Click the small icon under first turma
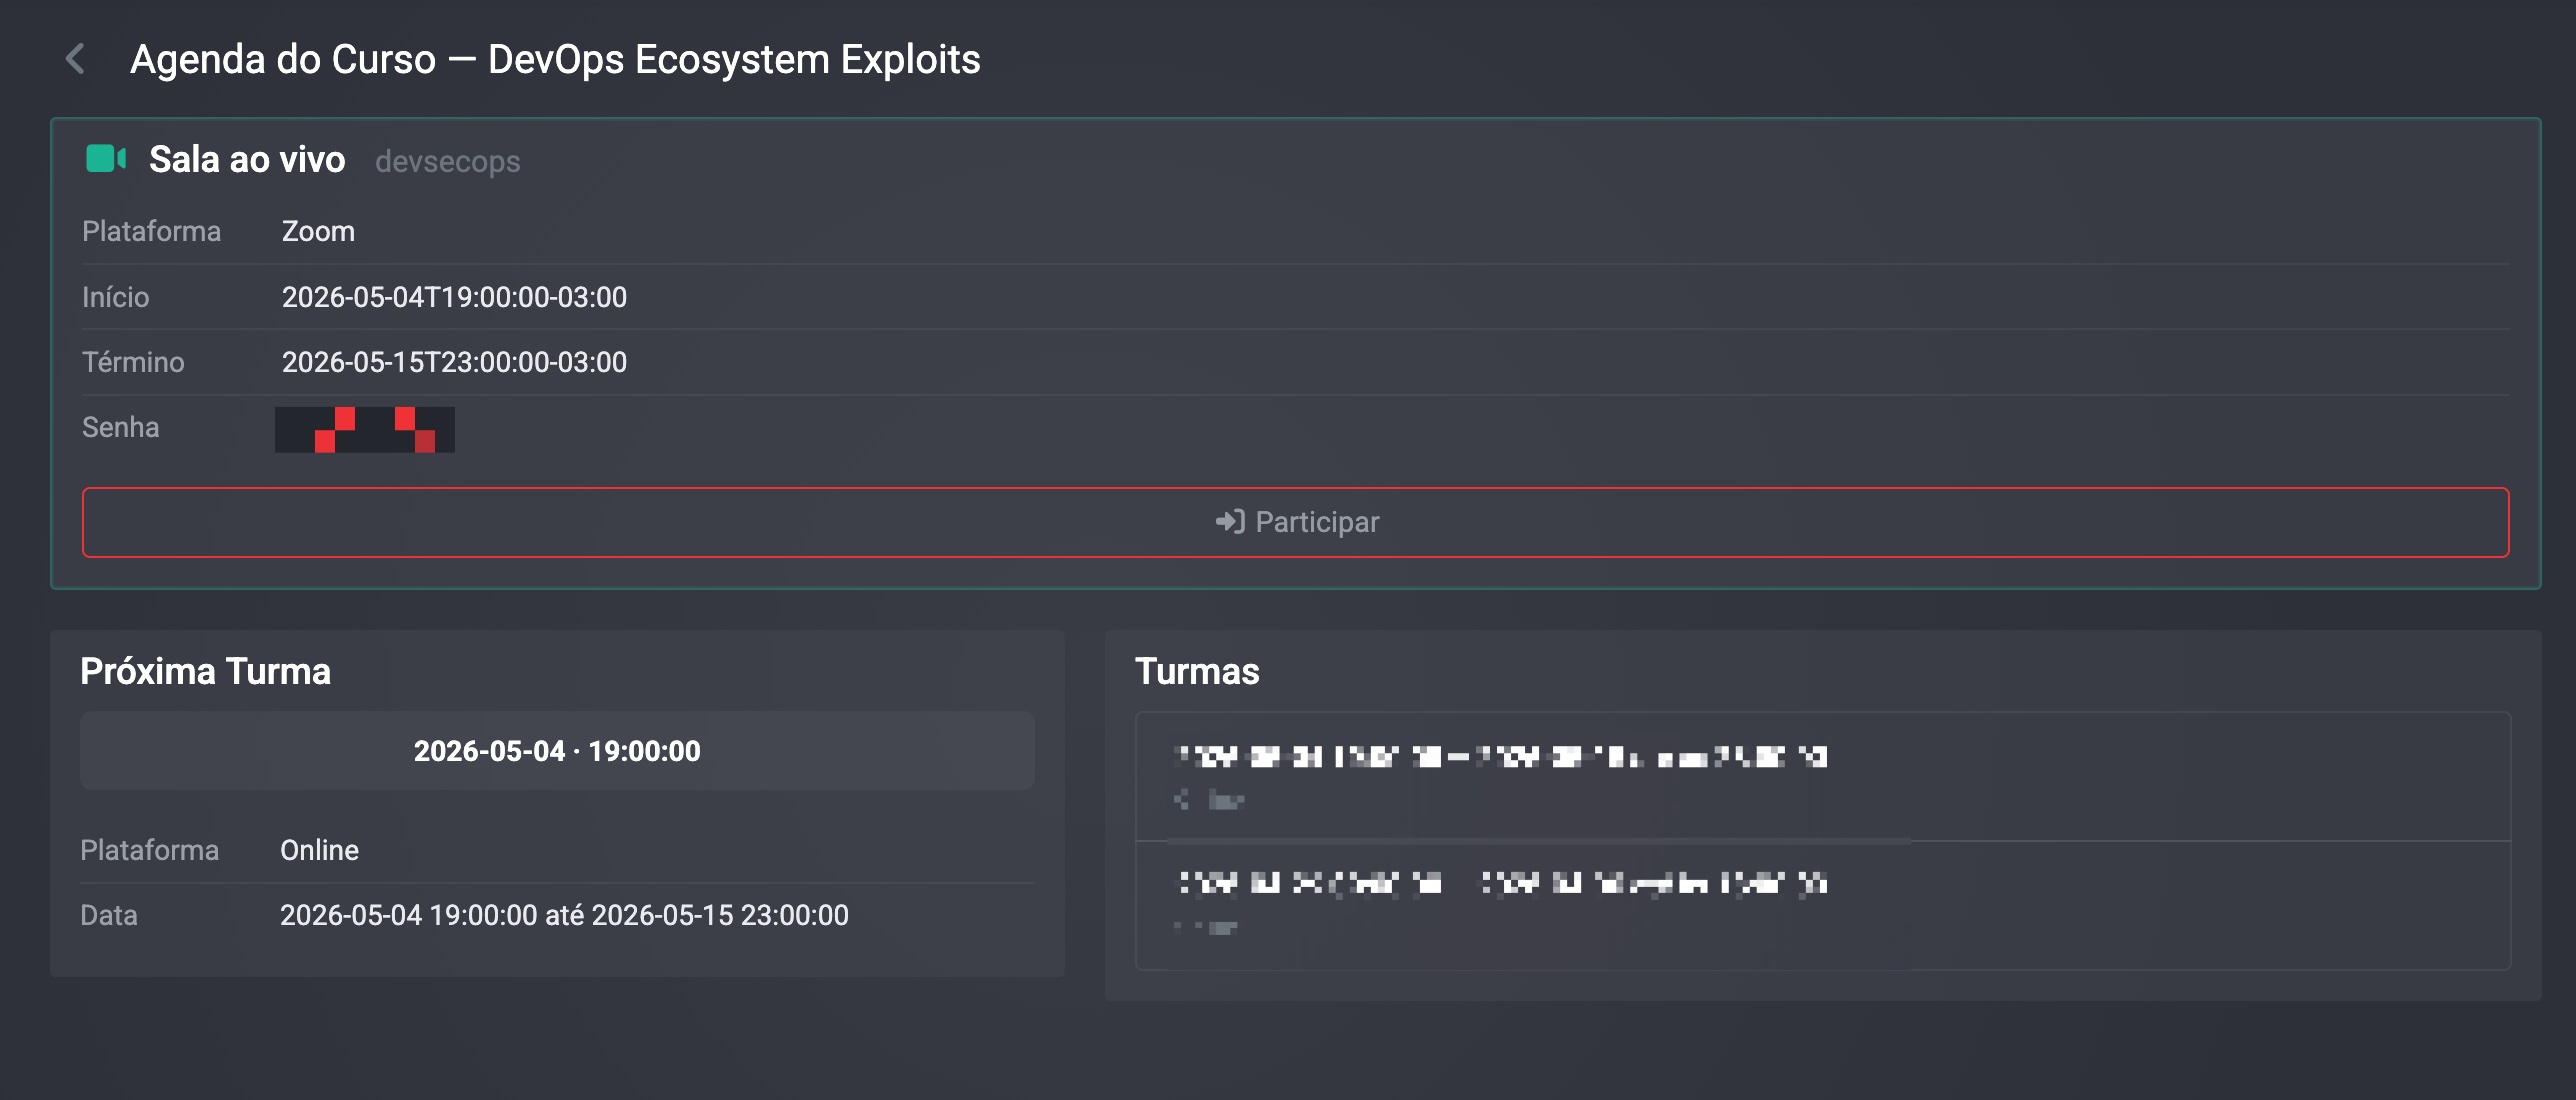The height and width of the screenshot is (1100, 2576). pyautogui.click(x=1182, y=799)
